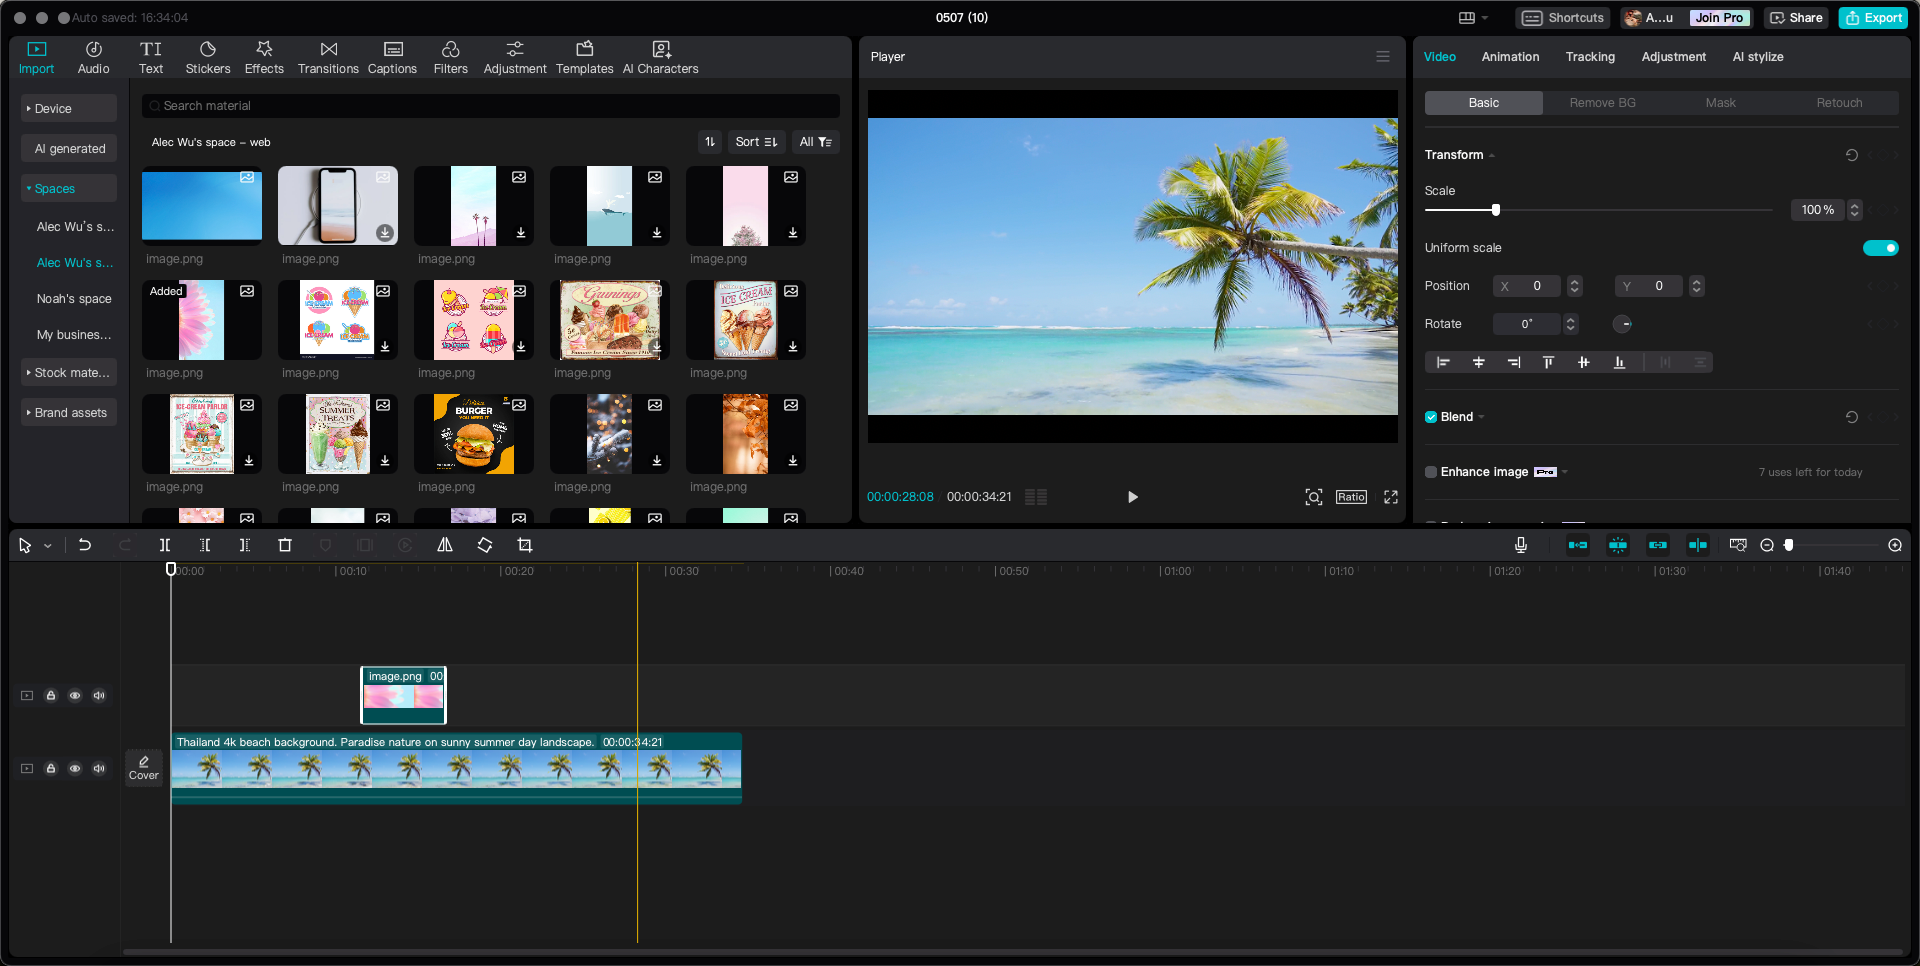This screenshot has width=1920, height=966.
Task: Click the microphone record voiceover icon
Action: [1520, 545]
